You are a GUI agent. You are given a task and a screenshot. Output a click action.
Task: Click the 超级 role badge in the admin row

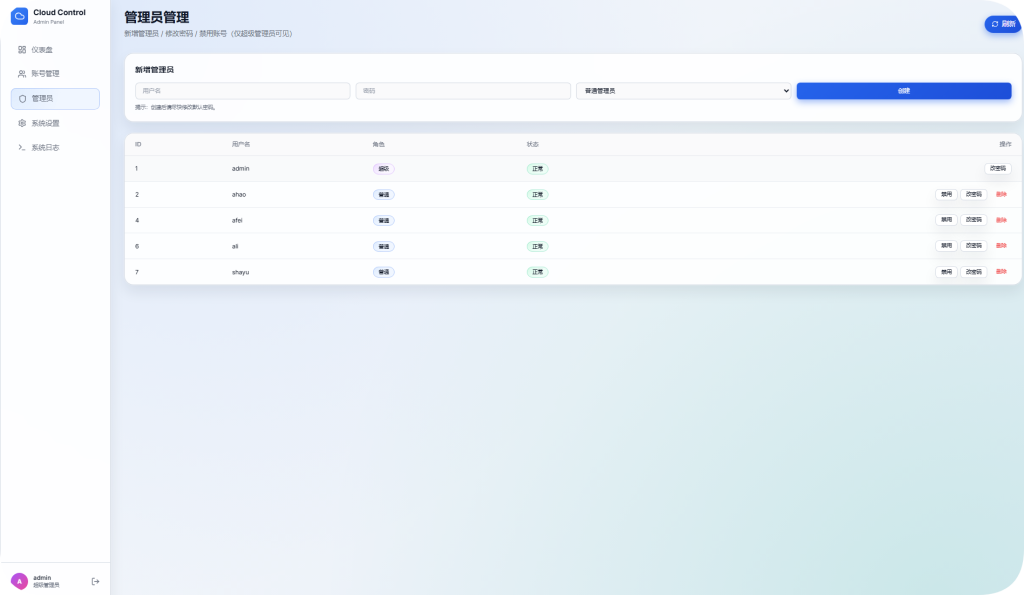pos(384,169)
